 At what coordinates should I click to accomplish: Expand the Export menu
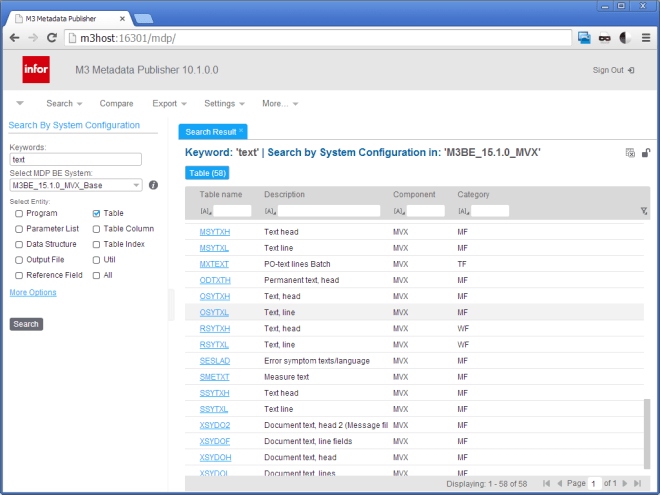[x=169, y=103]
